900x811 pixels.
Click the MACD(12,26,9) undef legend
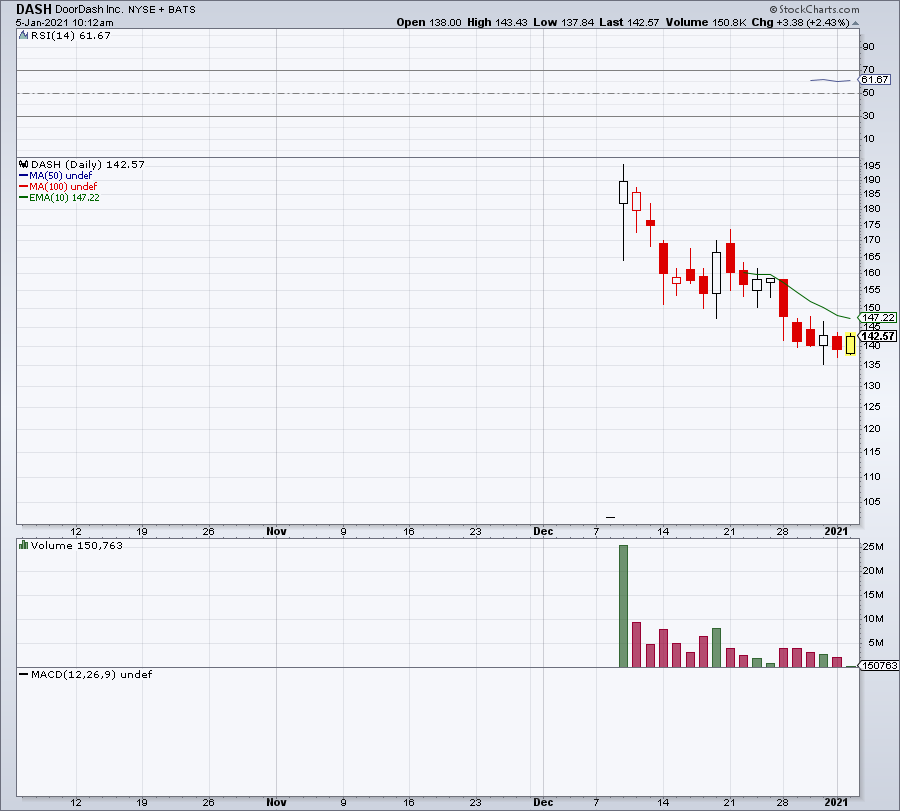click(x=91, y=674)
